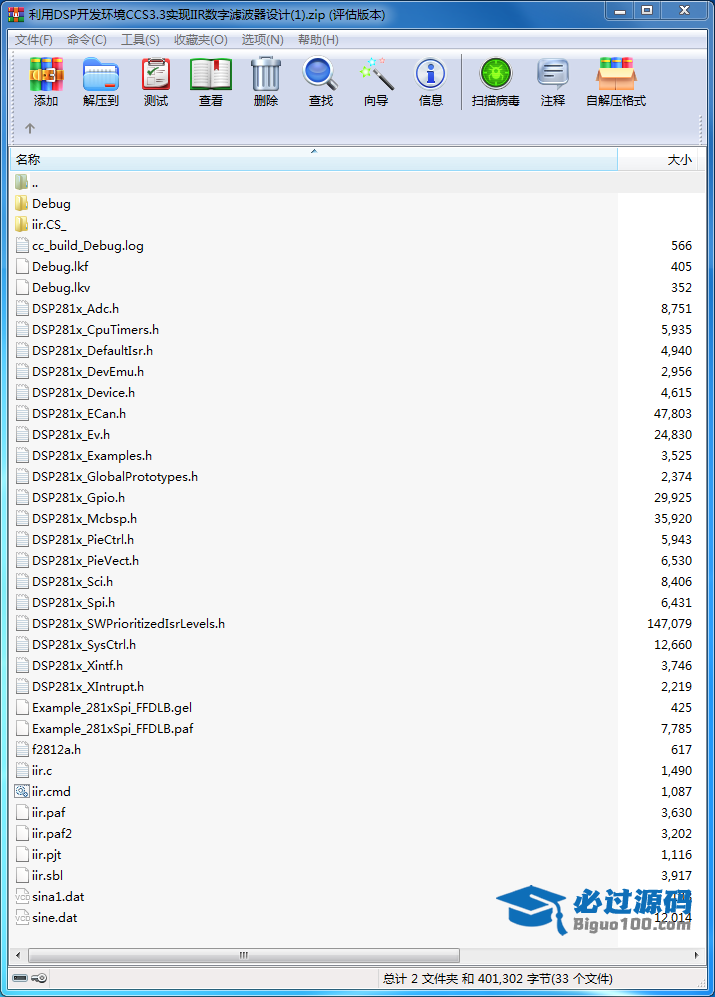Viewport: 715px width, 997px height.
Task: Click the 添加 (Add) toolbar icon
Action: pyautogui.click(x=46, y=75)
